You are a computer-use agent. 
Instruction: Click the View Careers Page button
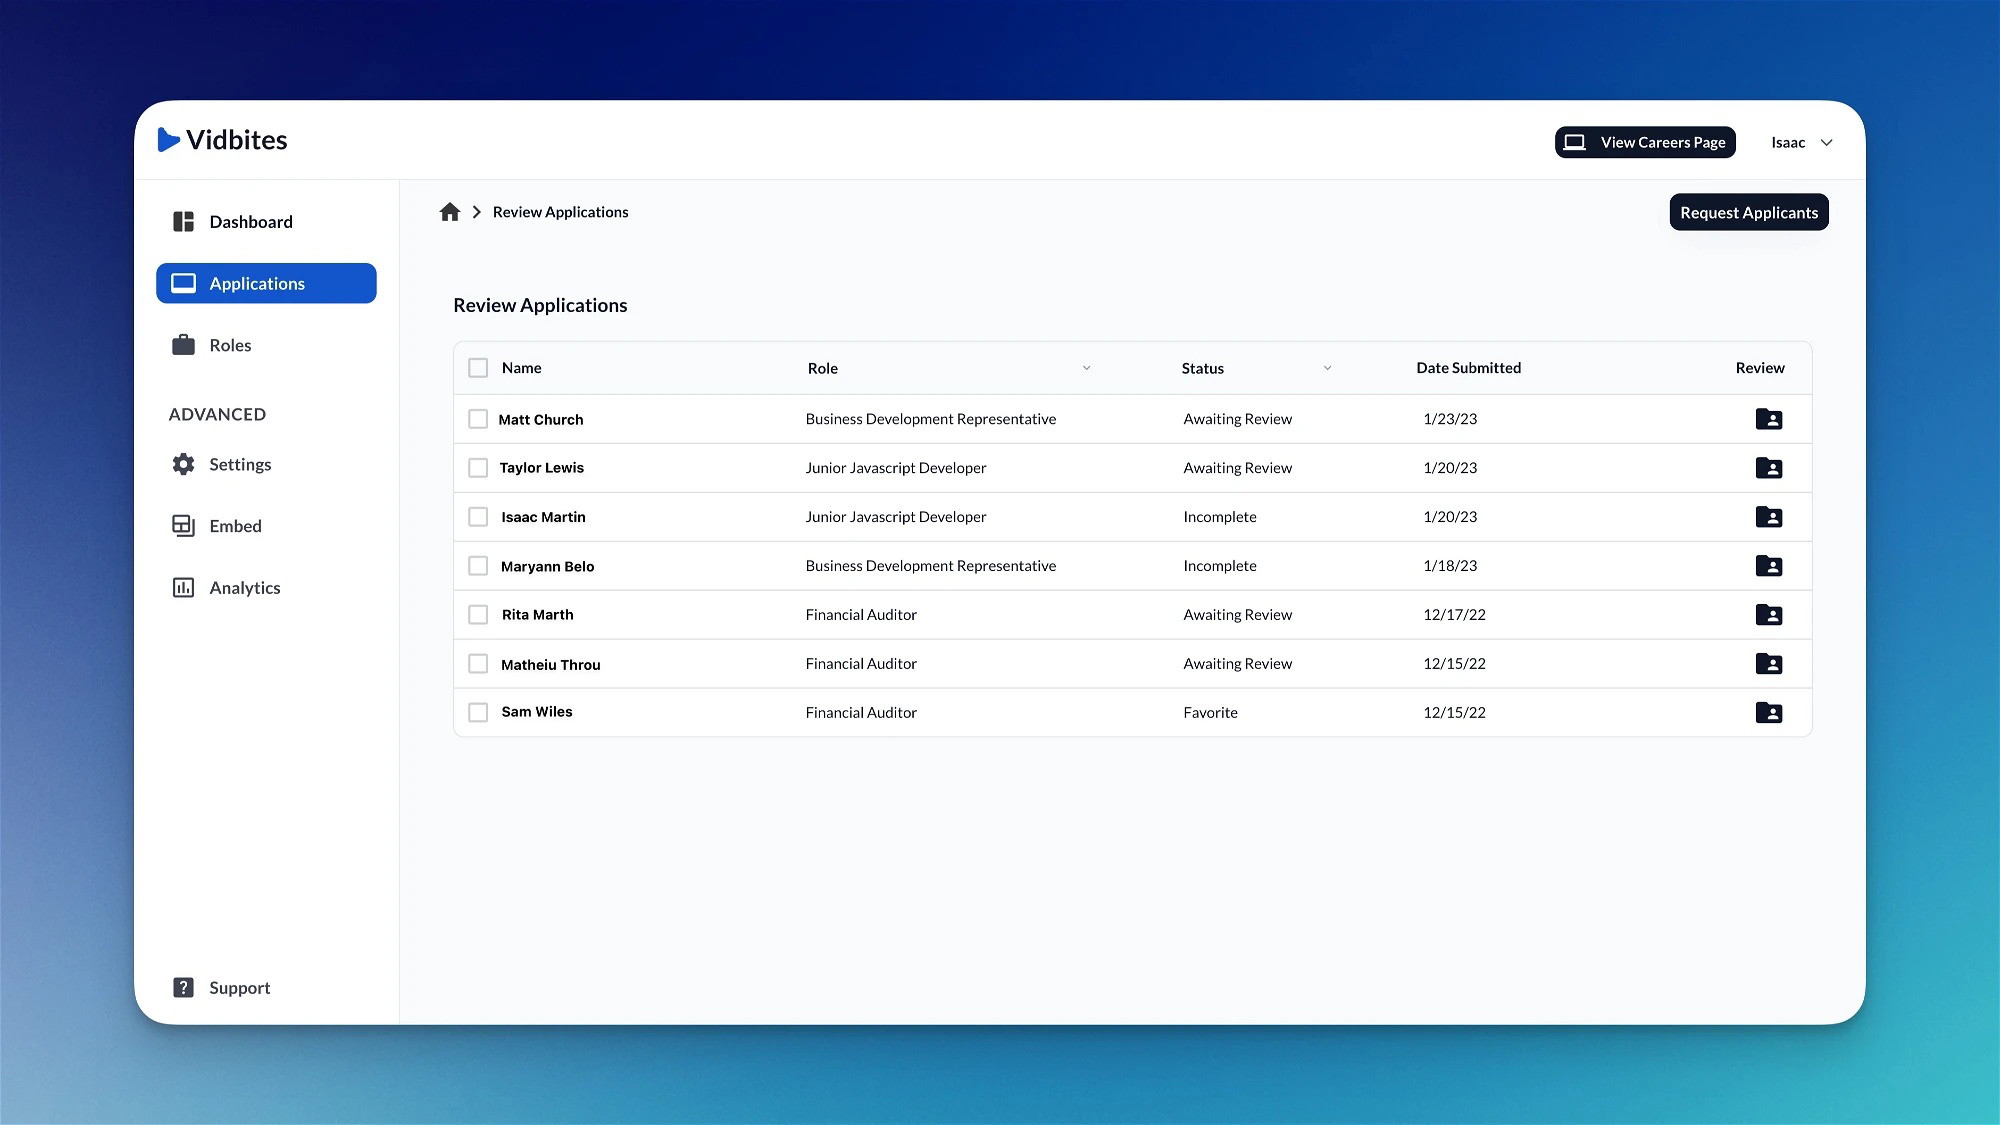tap(1646, 141)
